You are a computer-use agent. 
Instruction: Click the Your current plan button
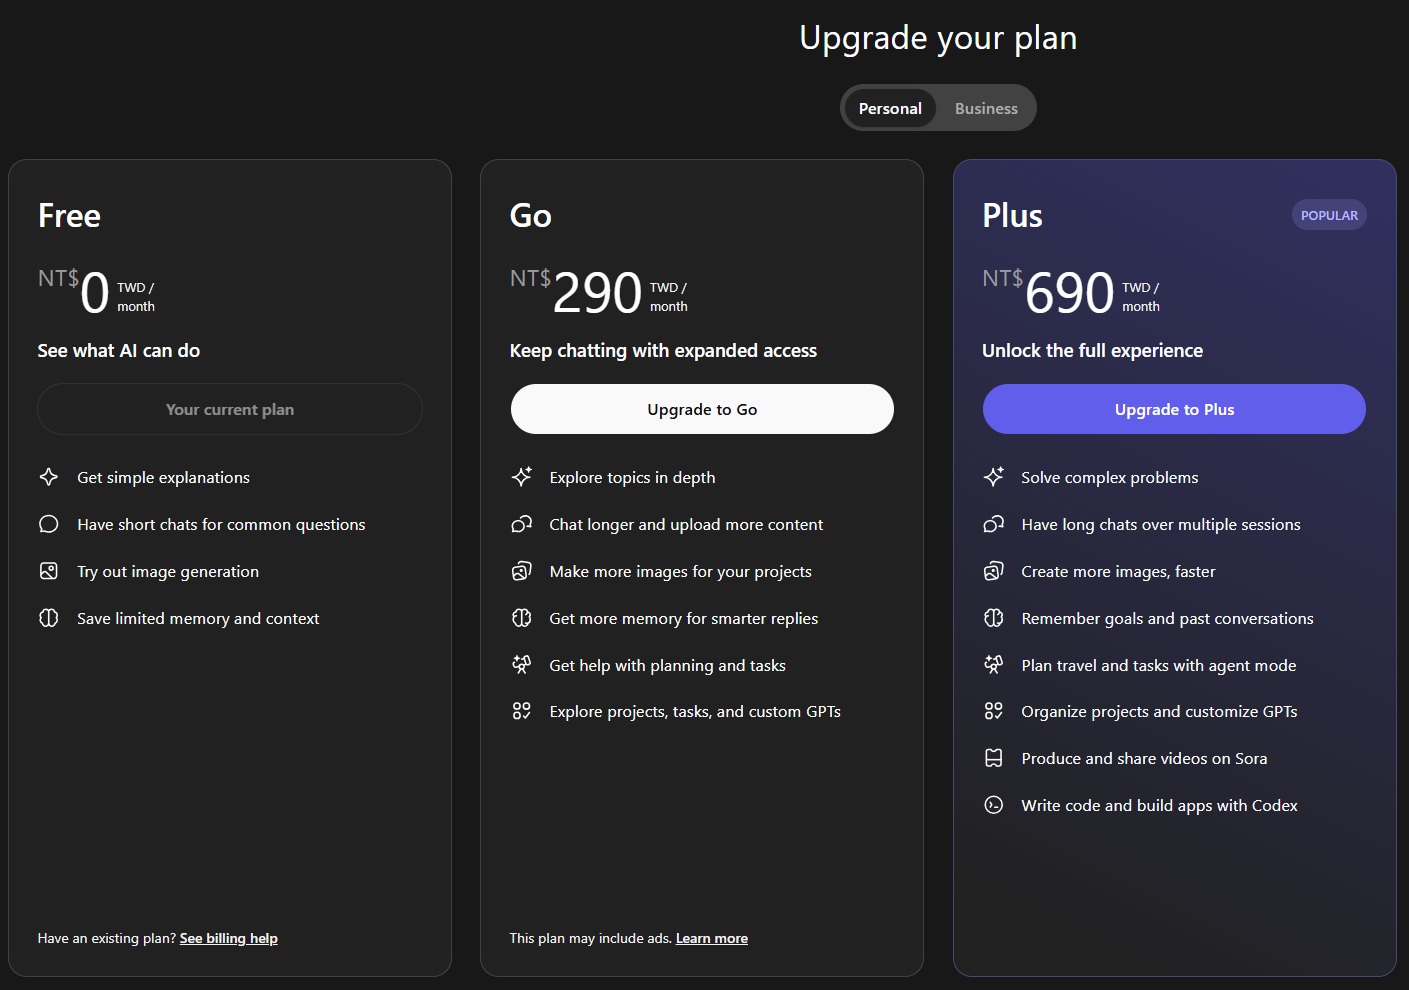click(230, 409)
